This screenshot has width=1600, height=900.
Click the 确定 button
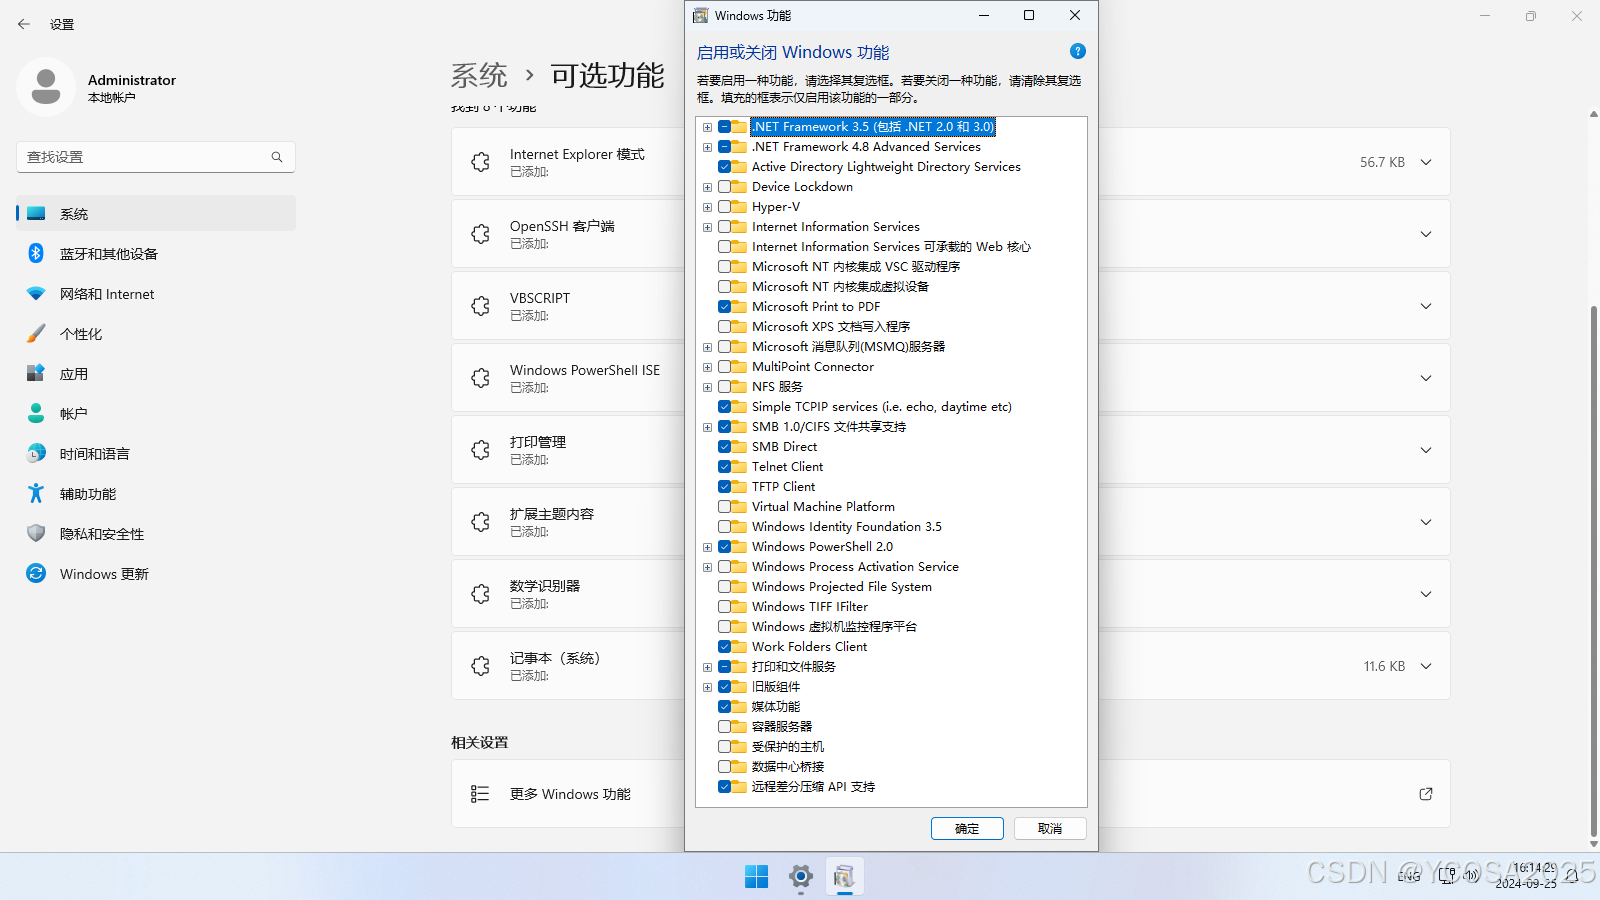pos(967,828)
